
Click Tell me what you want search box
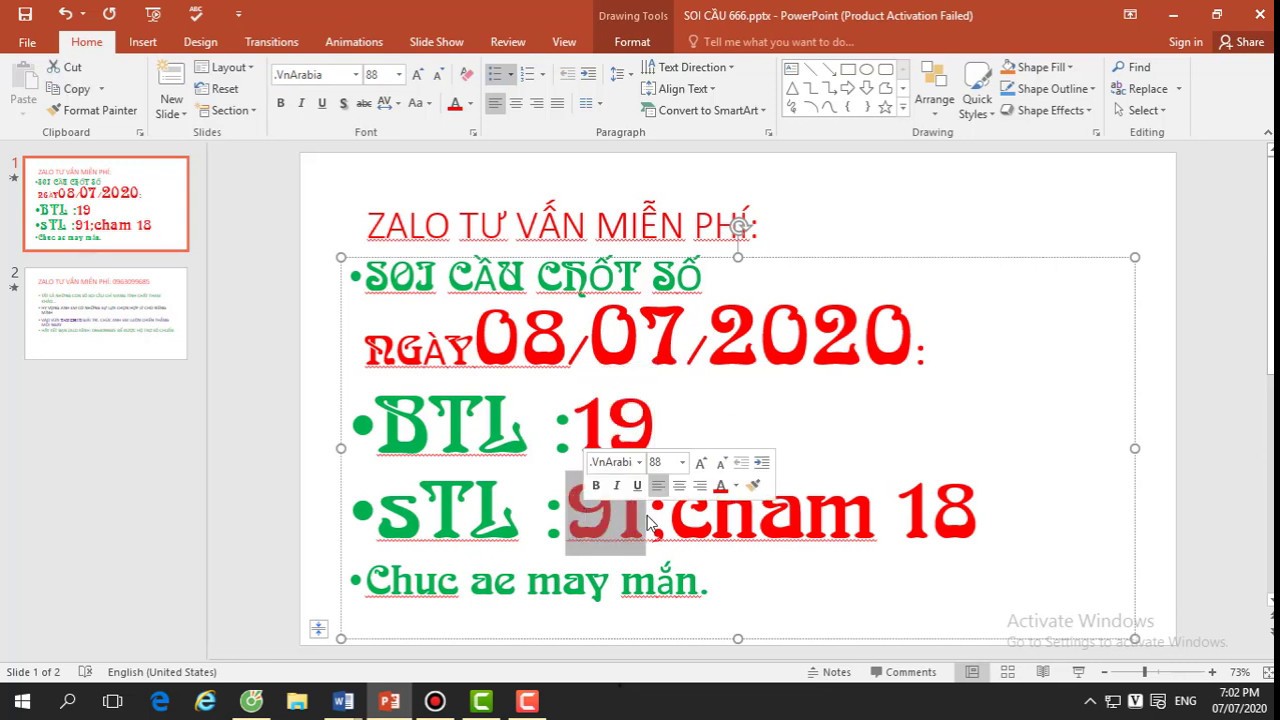(778, 42)
